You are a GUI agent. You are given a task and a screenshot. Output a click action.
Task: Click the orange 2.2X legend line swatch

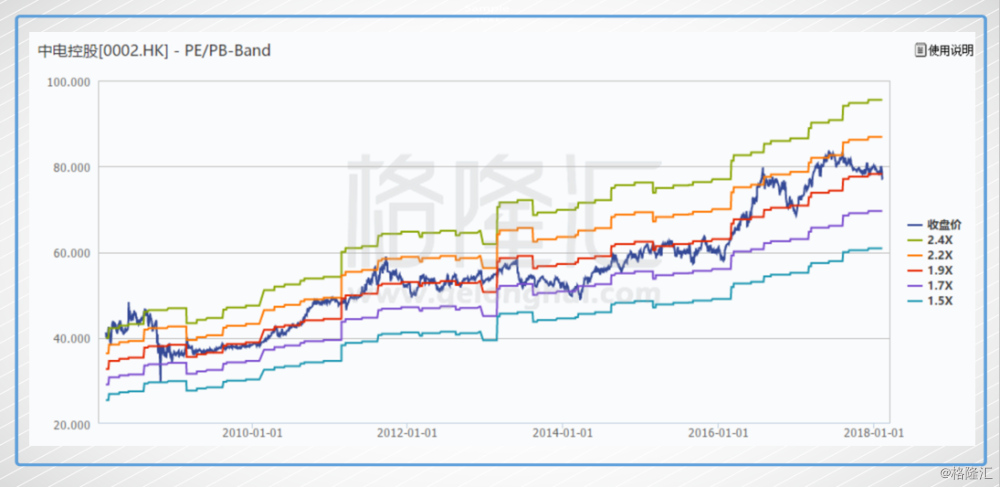913,255
